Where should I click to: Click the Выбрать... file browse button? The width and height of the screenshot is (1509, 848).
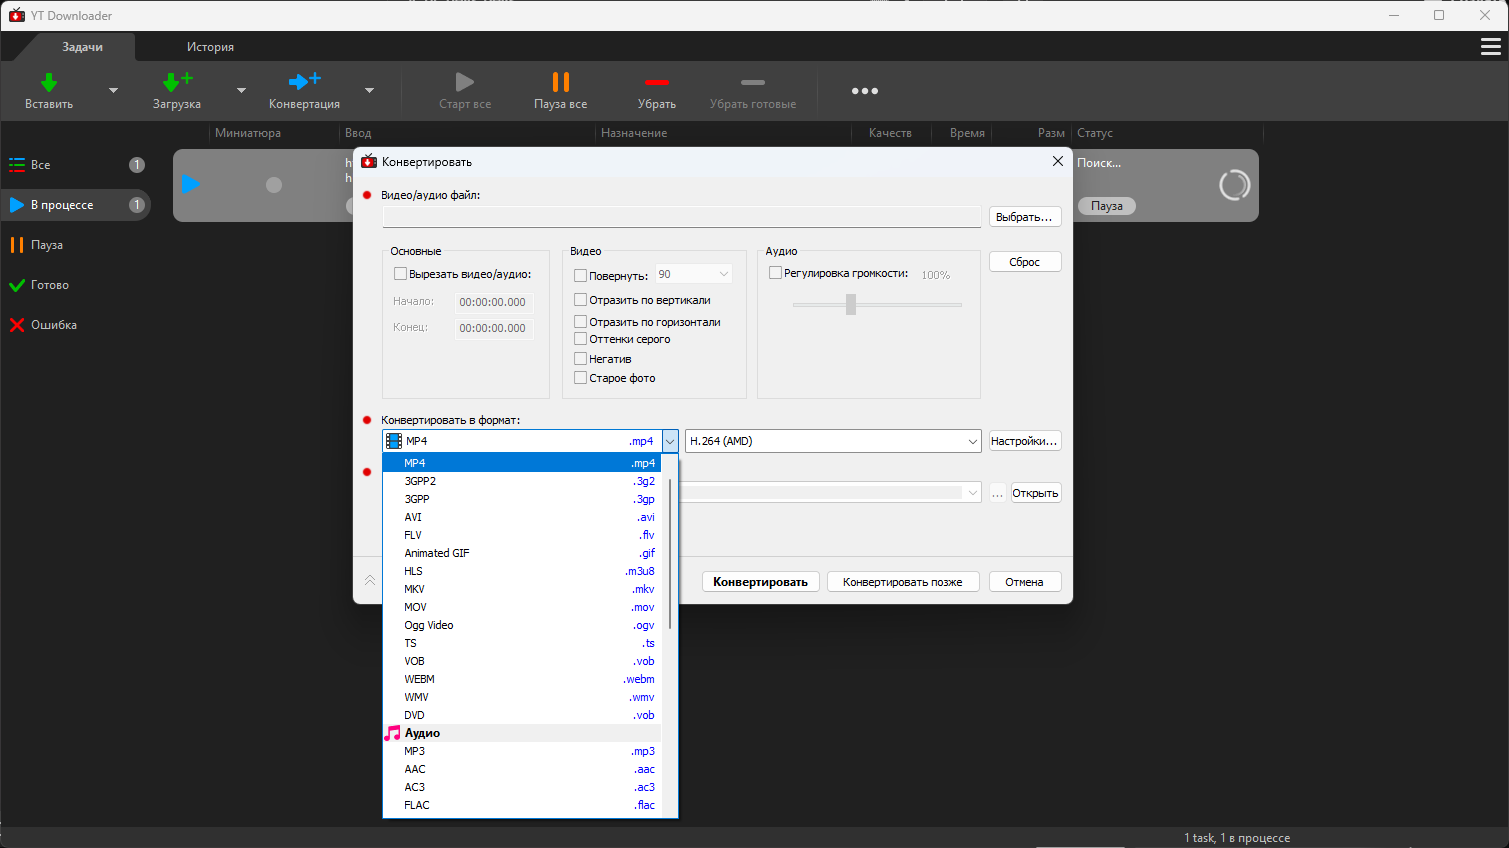[1024, 217]
